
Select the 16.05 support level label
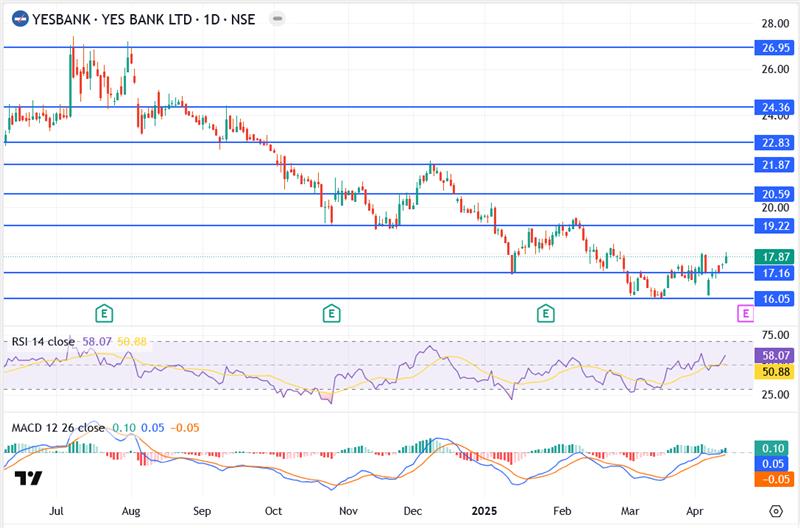click(x=776, y=299)
